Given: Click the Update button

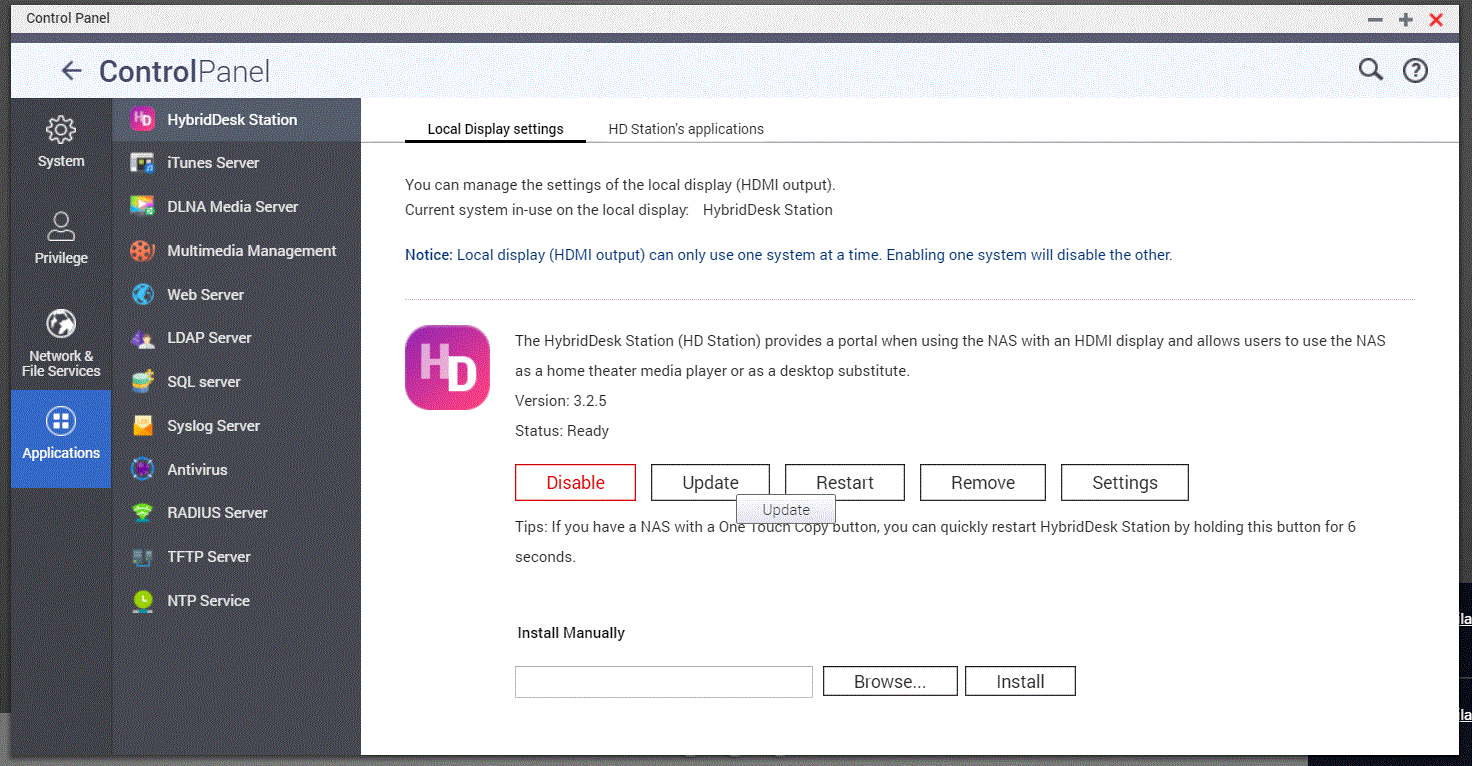Looking at the screenshot, I should (x=710, y=482).
